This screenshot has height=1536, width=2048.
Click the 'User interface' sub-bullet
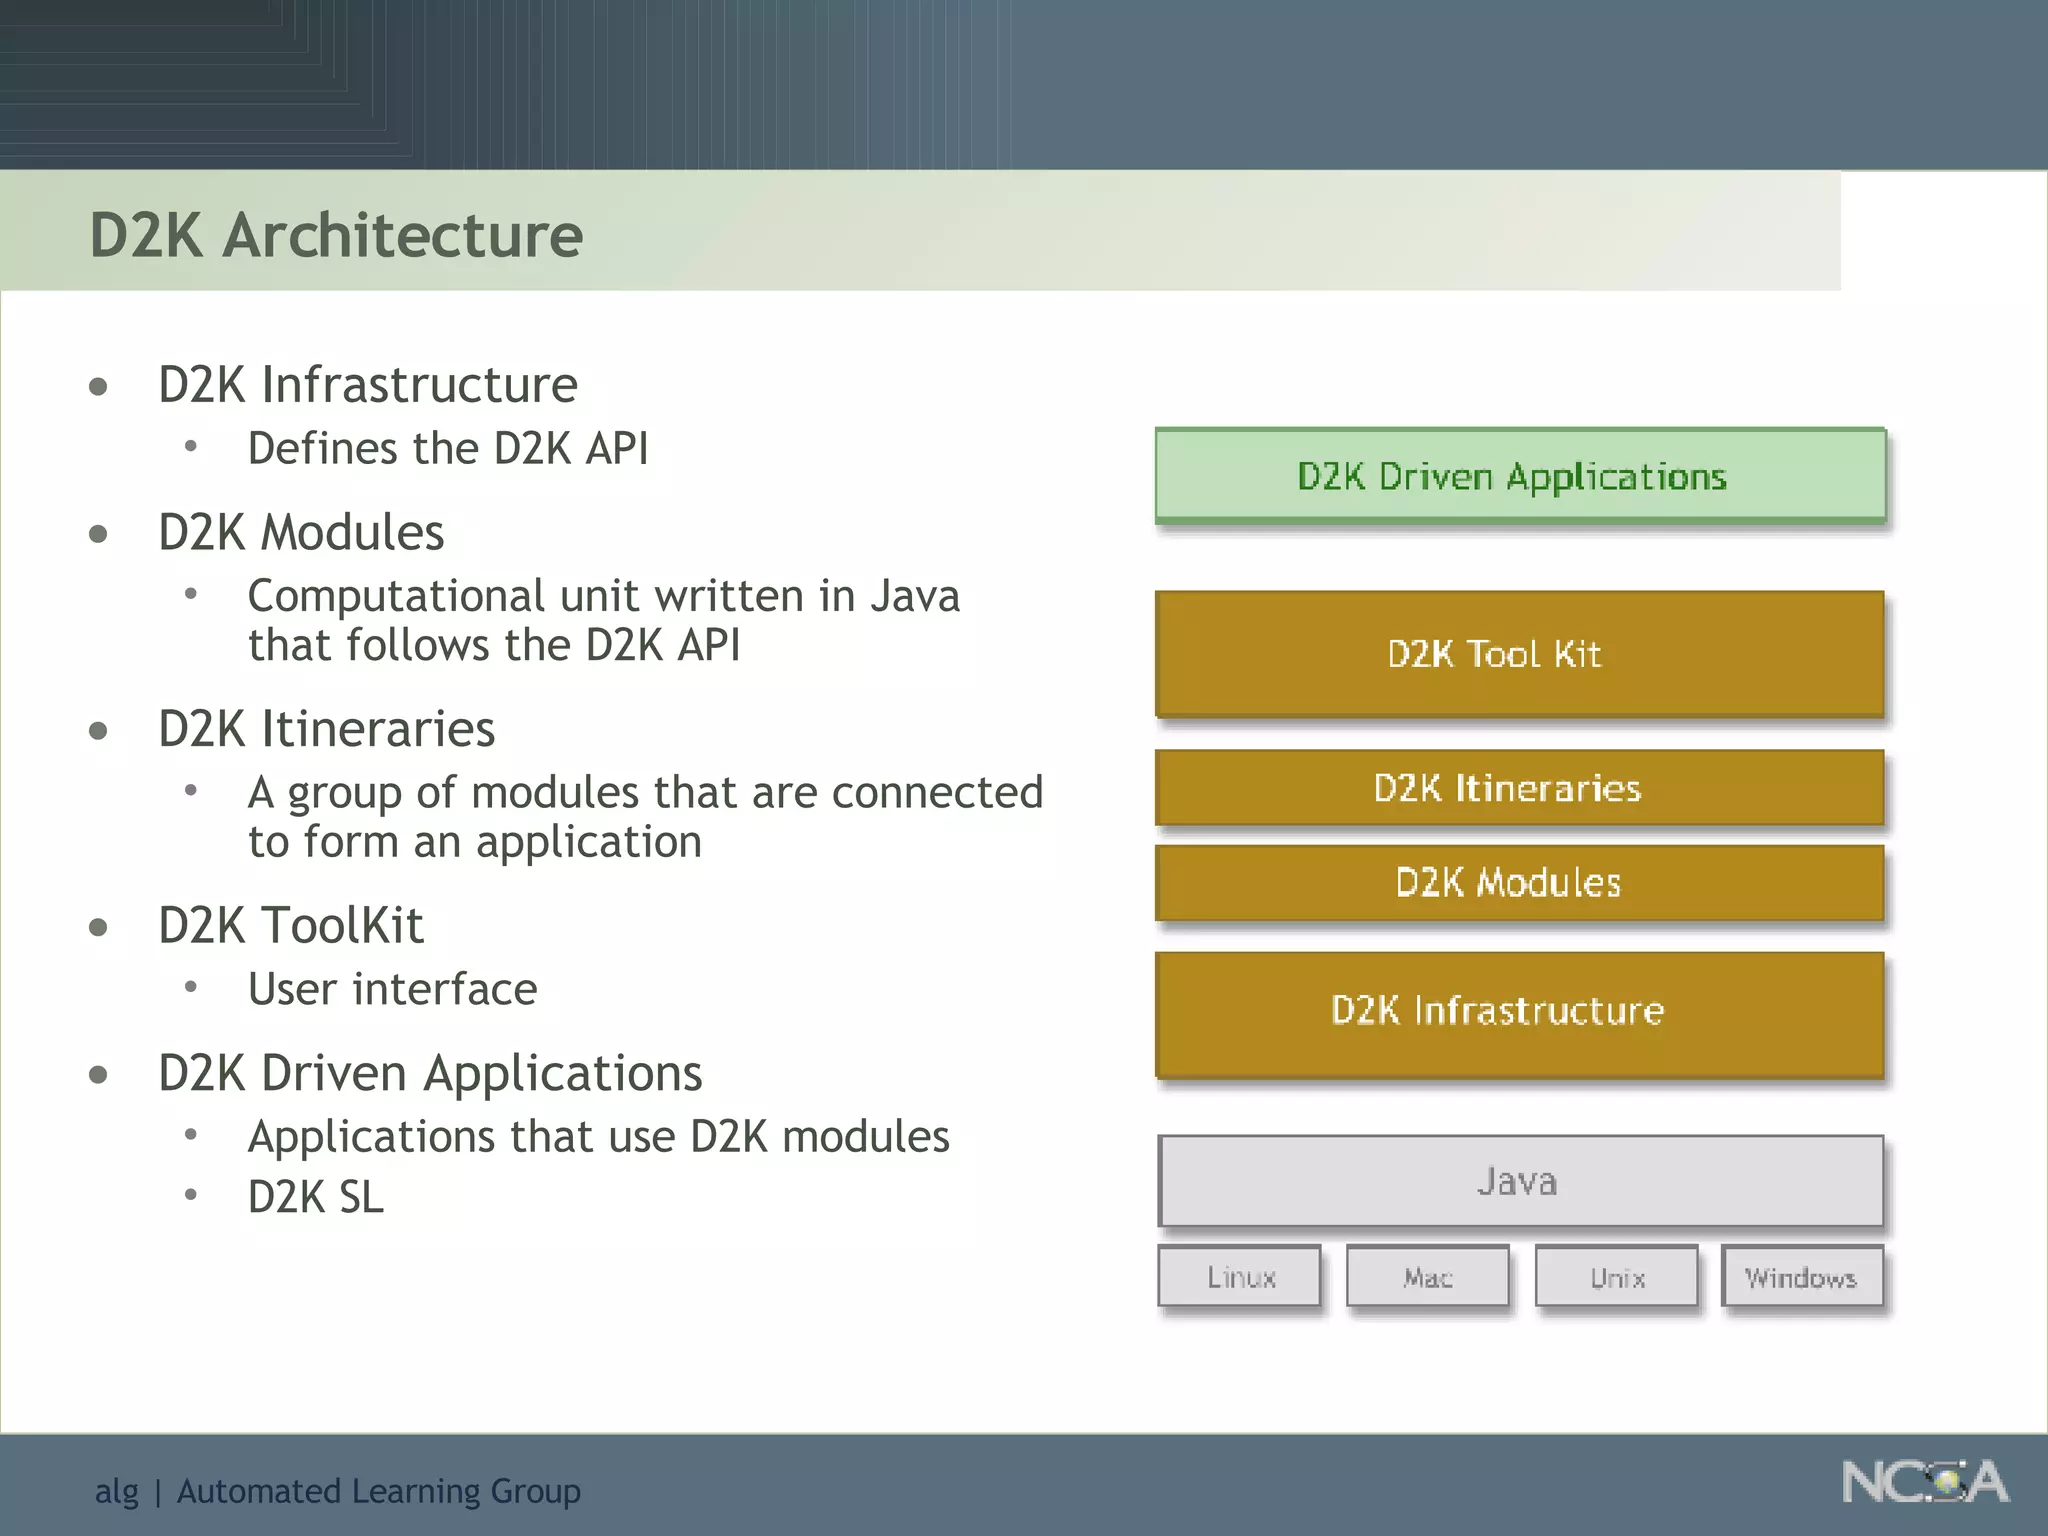click(x=392, y=989)
